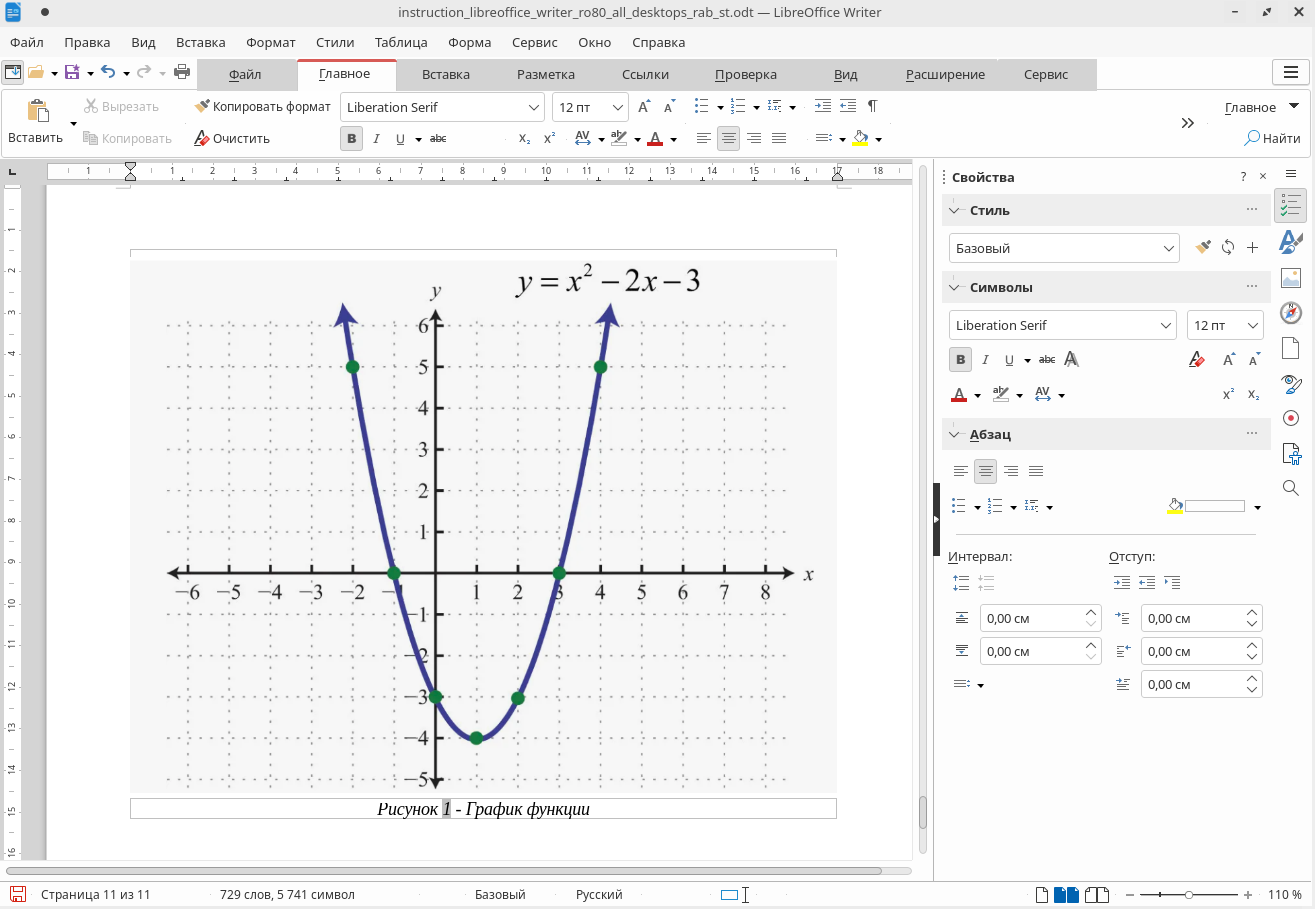Increase font size with the ribbon's grow icon
The height and width of the screenshot is (909, 1315).
(x=644, y=107)
